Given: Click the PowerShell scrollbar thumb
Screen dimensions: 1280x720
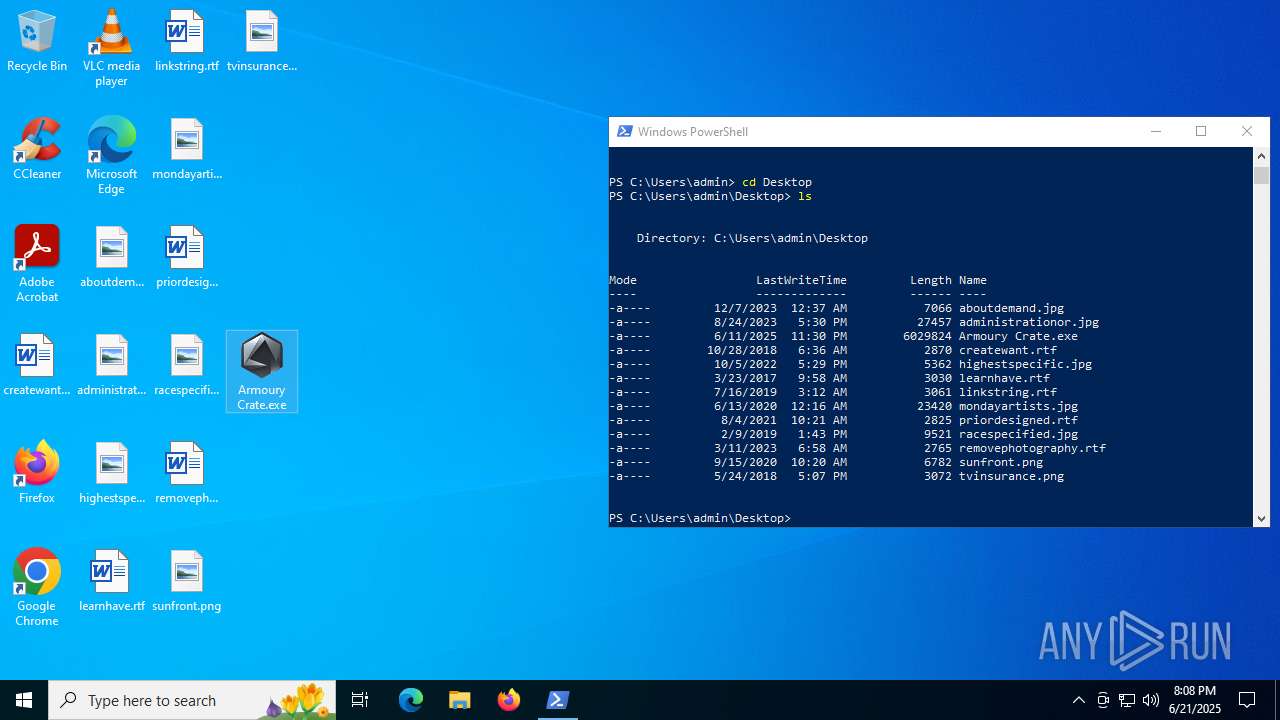Looking at the screenshot, I should point(1261,175).
